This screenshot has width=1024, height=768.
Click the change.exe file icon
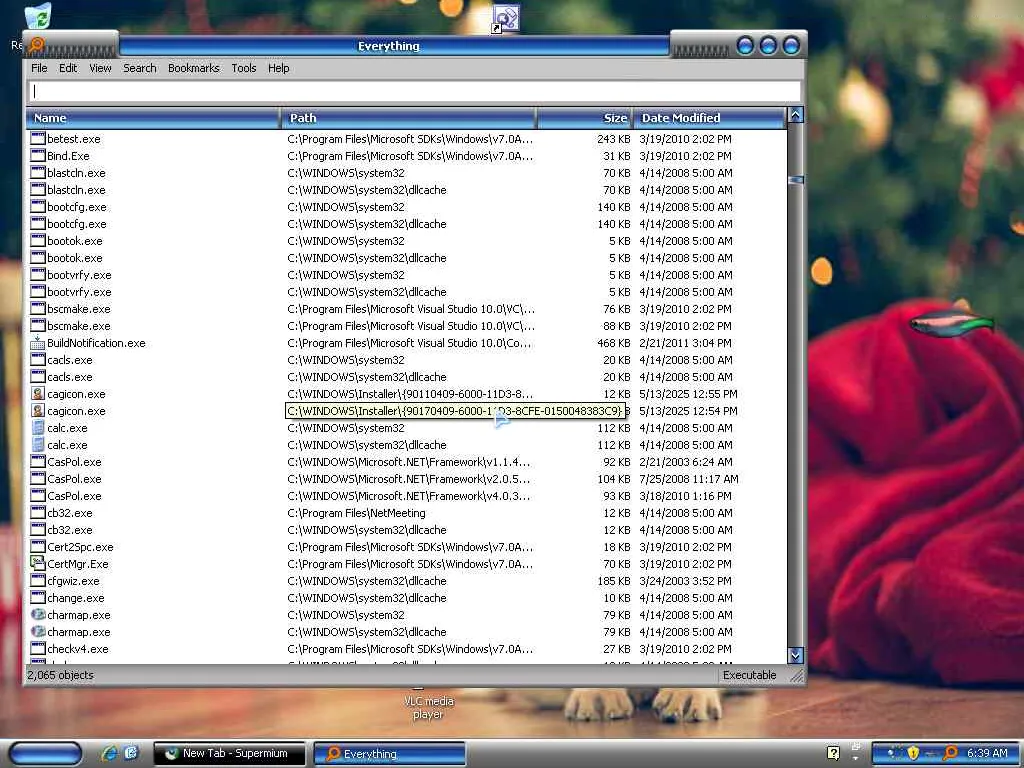tap(38, 598)
